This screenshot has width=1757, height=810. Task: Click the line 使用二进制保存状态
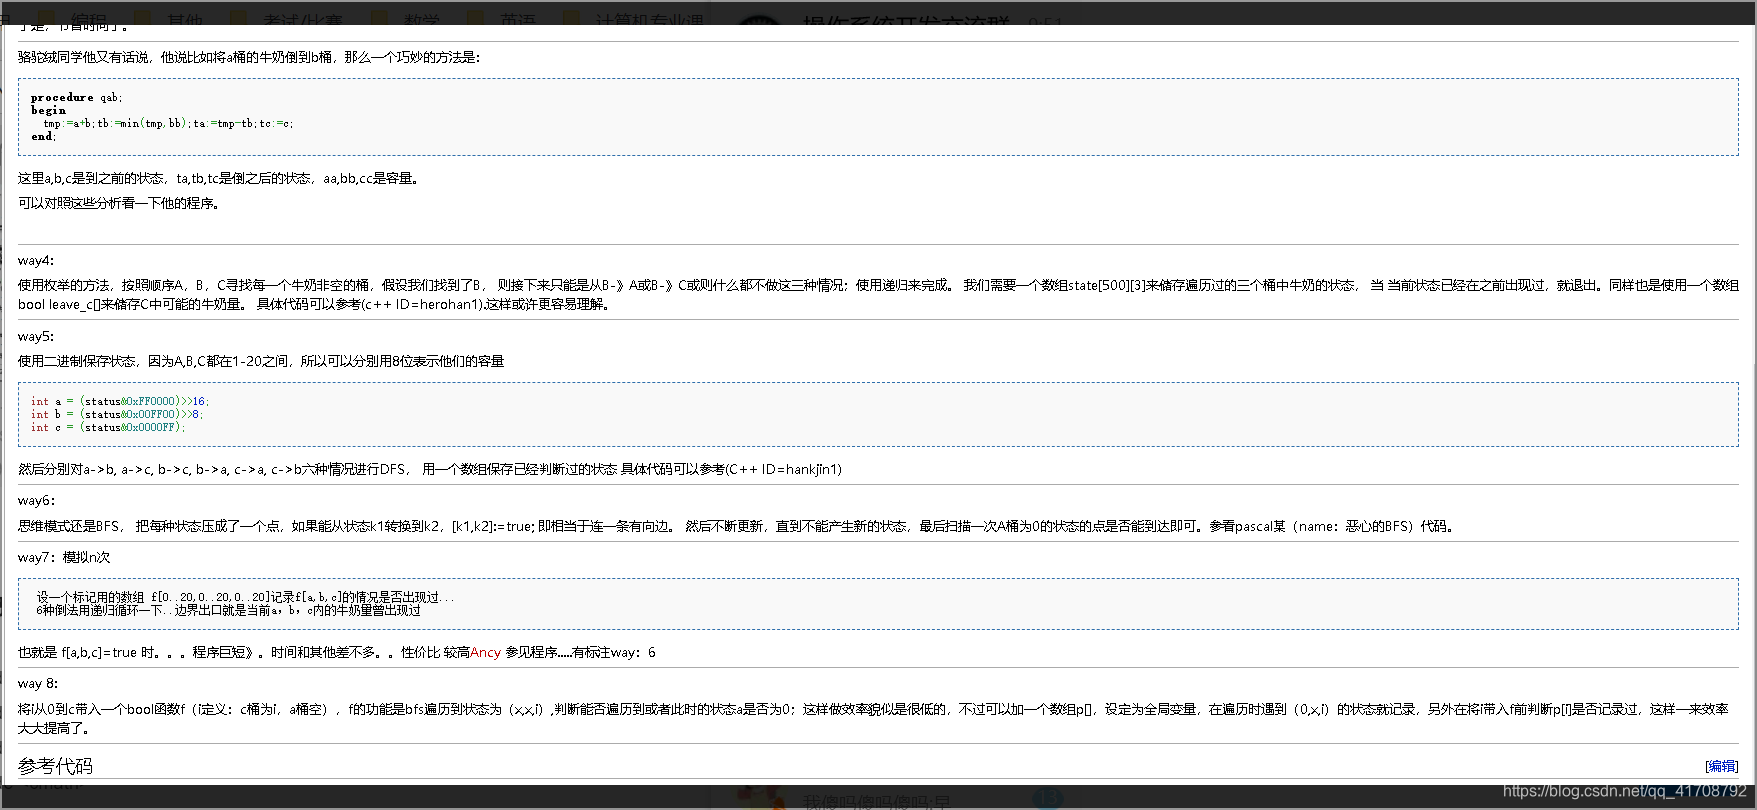261,361
